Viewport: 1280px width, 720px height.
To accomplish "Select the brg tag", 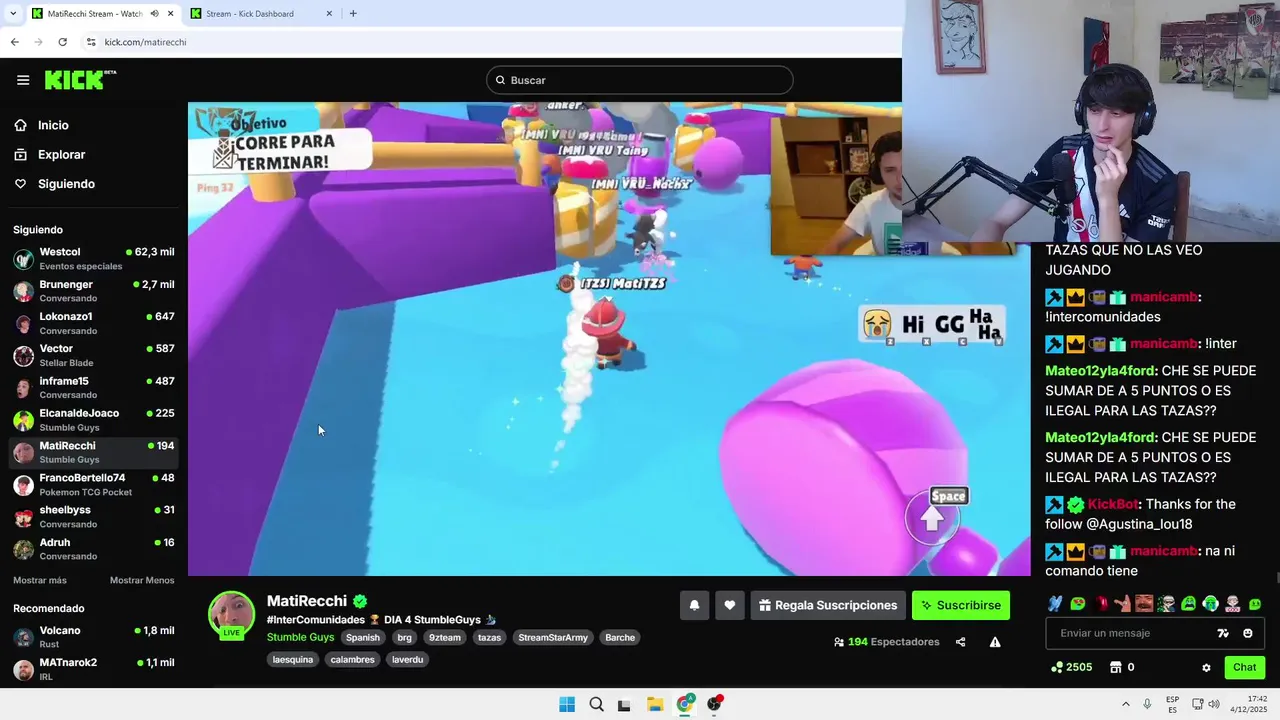I will pos(404,637).
